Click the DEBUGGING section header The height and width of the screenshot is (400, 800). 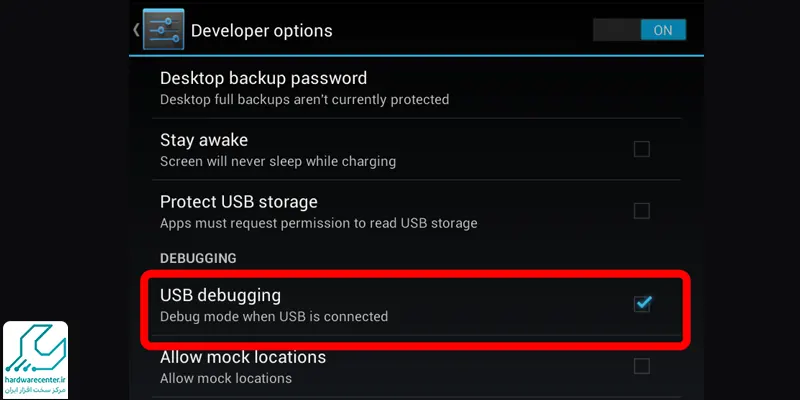pyautogui.click(x=198, y=258)
